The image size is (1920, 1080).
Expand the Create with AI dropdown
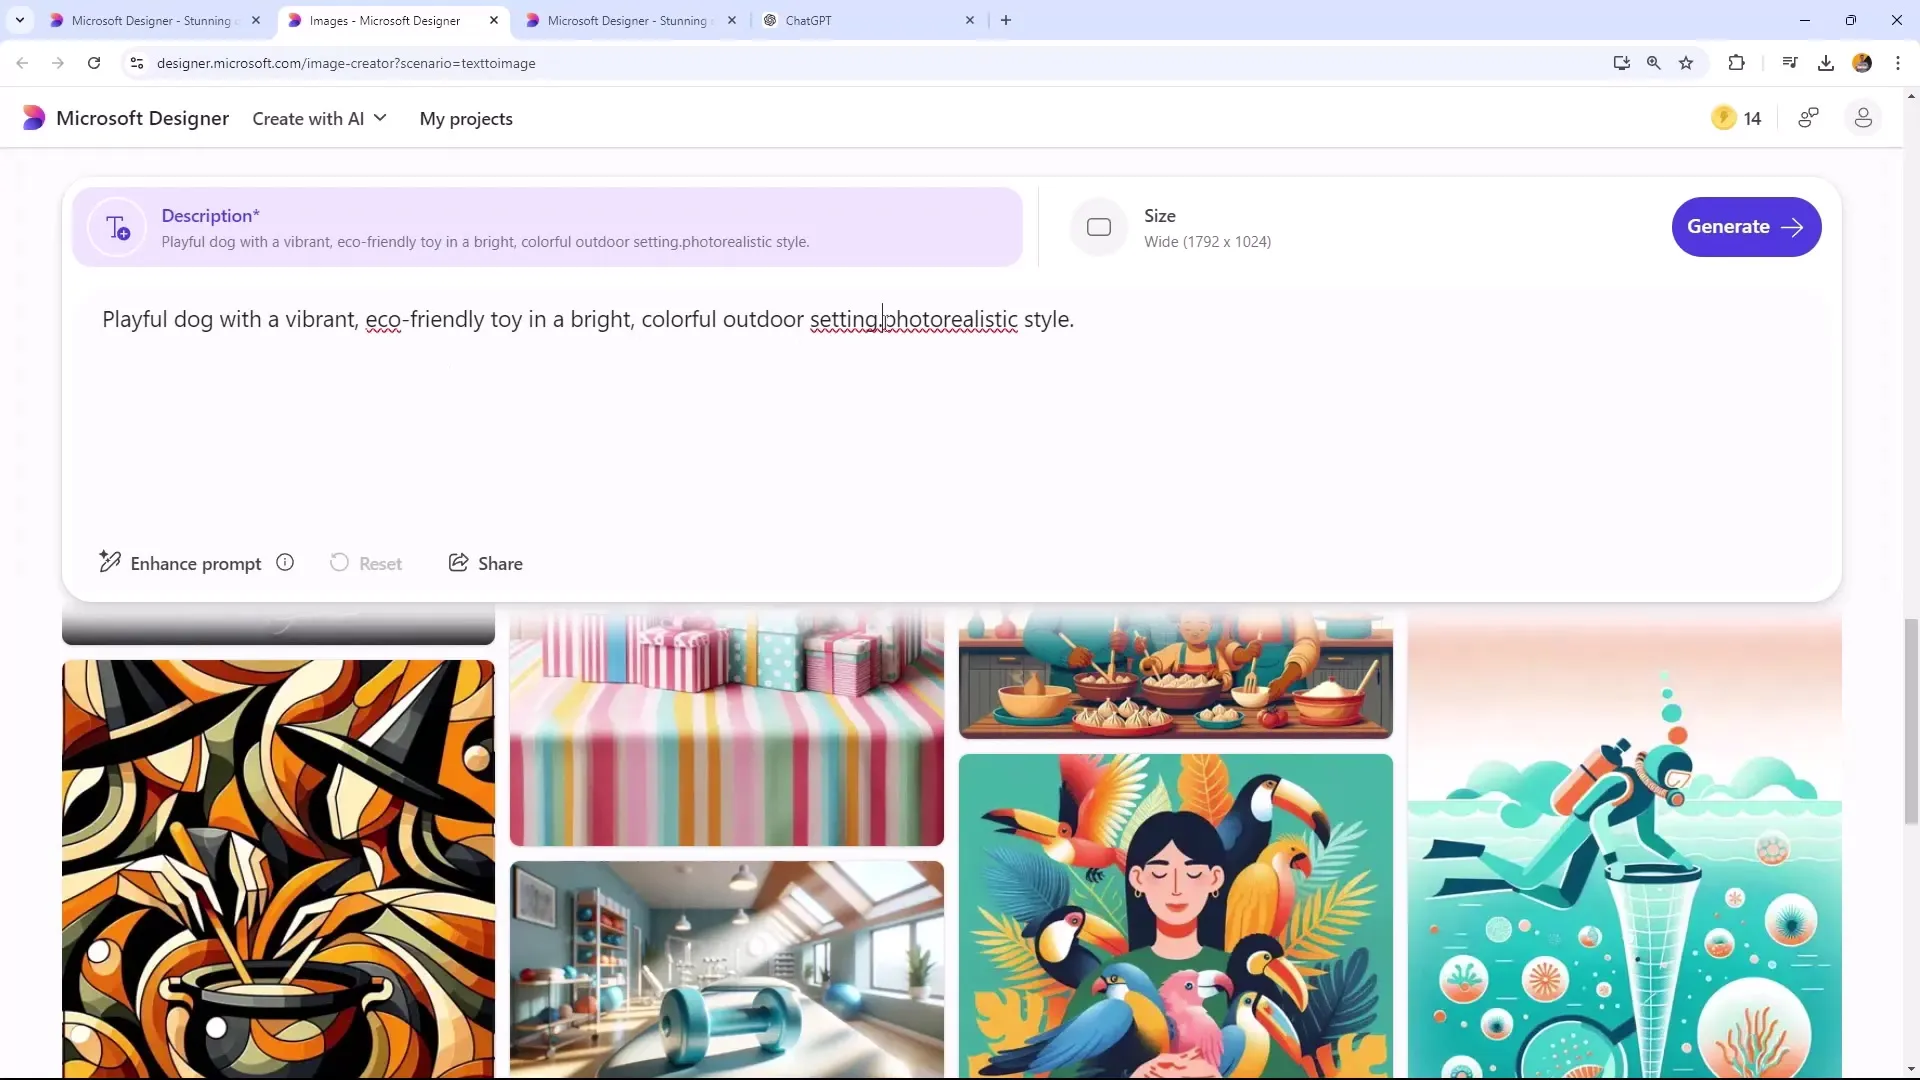click(x=322, y=119)
